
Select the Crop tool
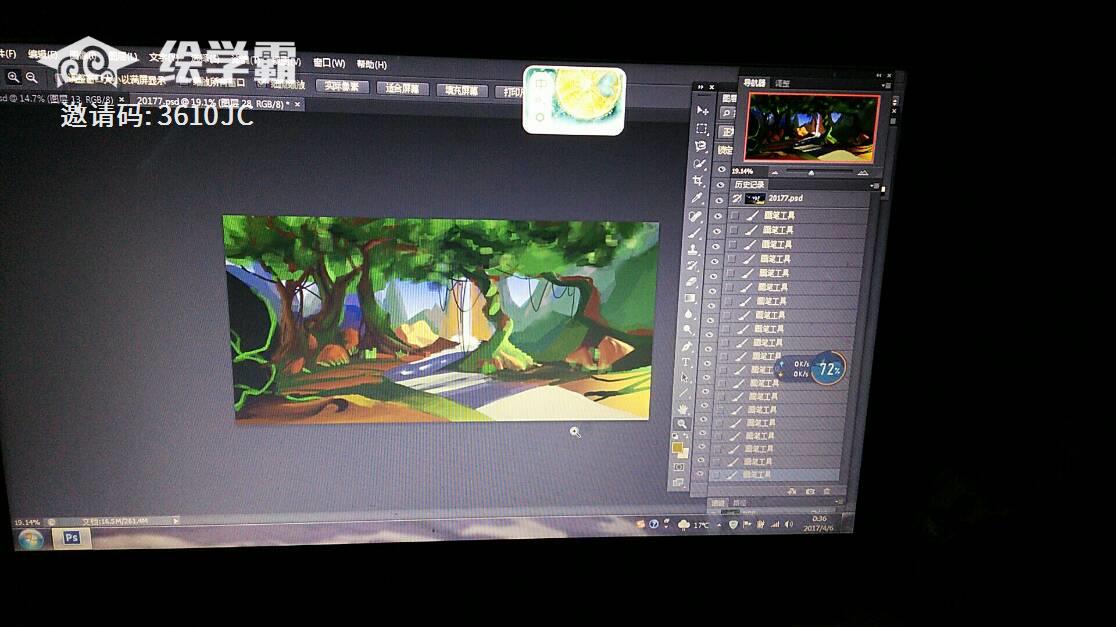coord(698,181)
